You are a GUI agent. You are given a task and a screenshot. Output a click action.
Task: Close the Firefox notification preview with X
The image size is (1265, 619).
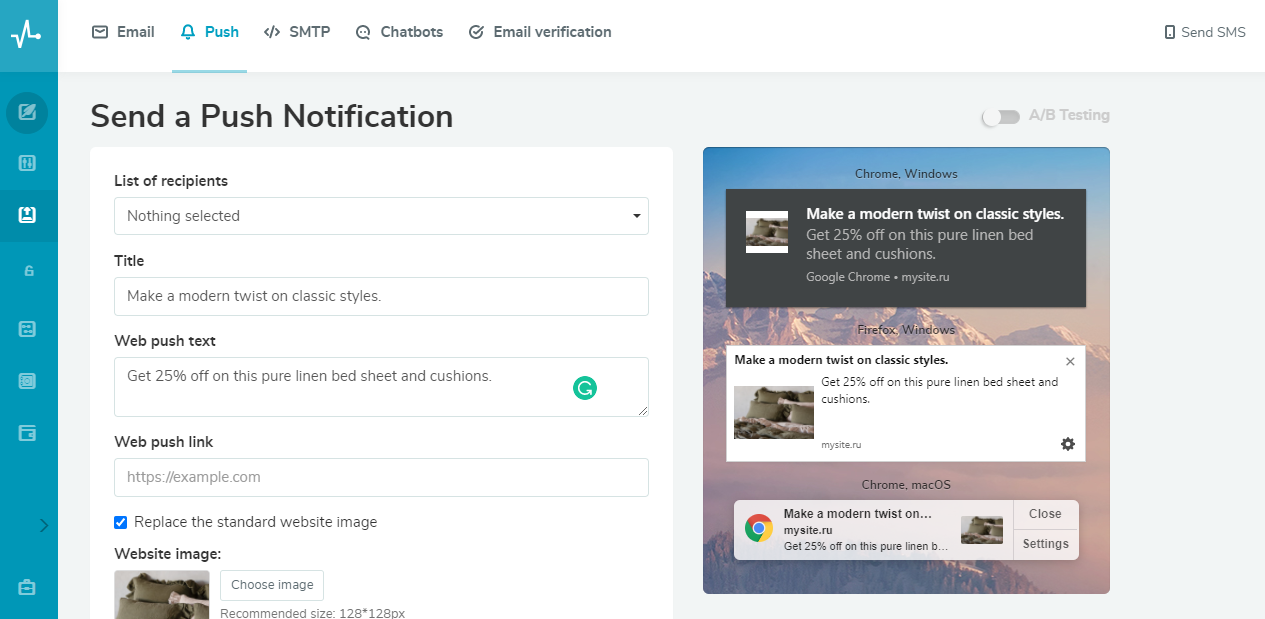tap(1070, 361)
